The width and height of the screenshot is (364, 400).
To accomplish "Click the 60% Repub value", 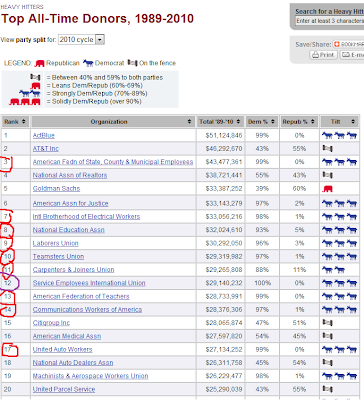I will point(299,189).
